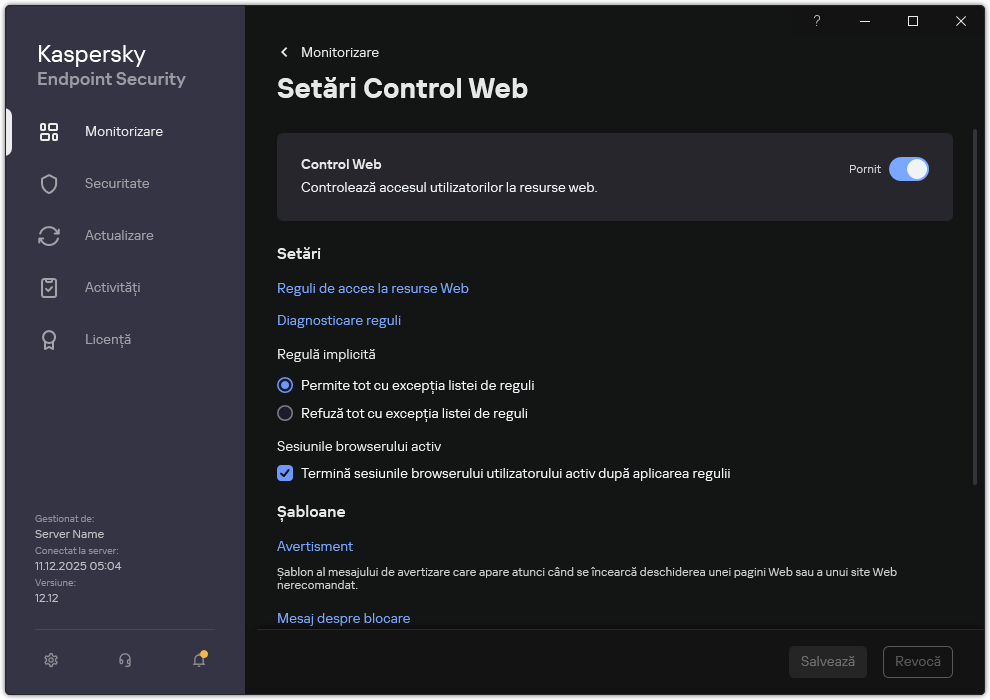
Task: Open notifications via the bell icon
Action: (x=198, y=661)
